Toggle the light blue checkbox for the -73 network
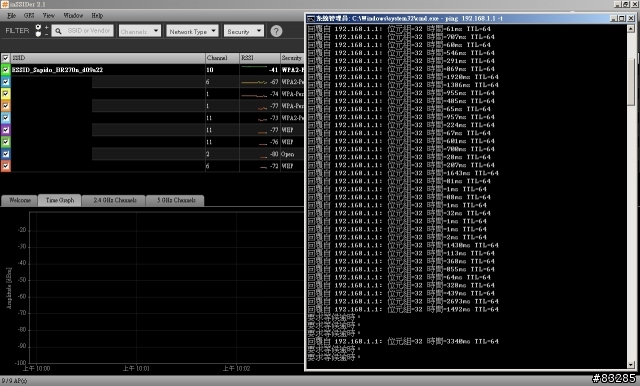640x386 pixels. [6, 118]
